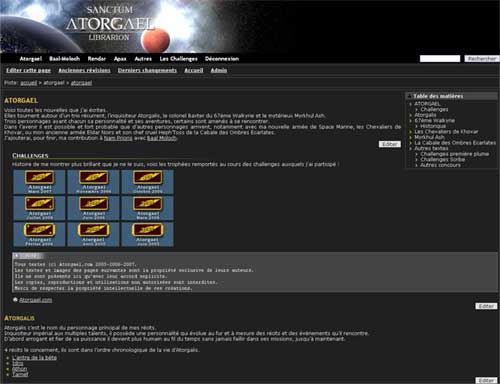Open Anciennes révisions link
The image size is (500, 384).
(x=84, y=70)
